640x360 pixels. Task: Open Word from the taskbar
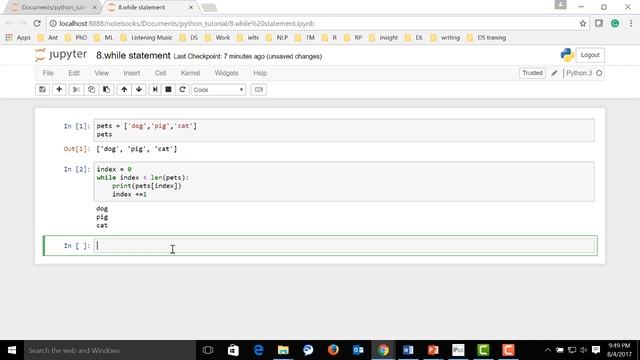point(408,350)
